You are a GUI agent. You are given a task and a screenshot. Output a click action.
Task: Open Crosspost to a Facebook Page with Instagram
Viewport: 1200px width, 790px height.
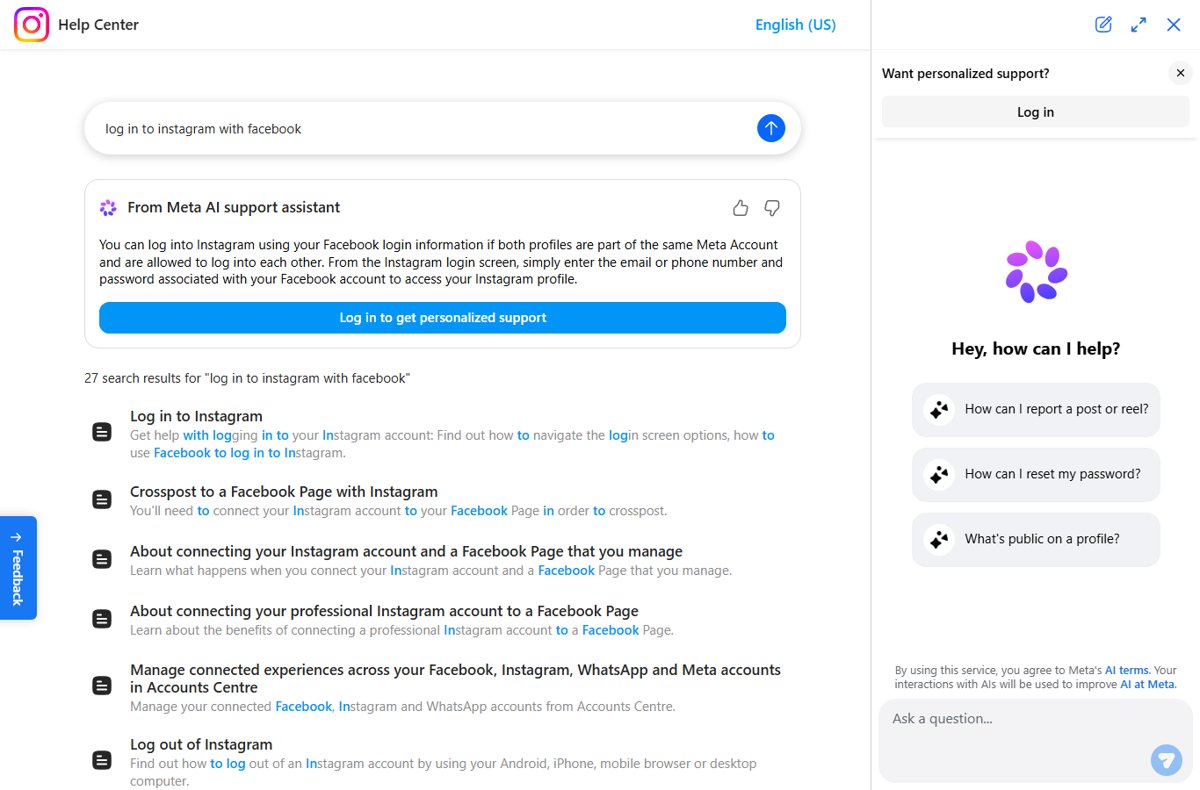pyautogui.click(x=284, y=491)
